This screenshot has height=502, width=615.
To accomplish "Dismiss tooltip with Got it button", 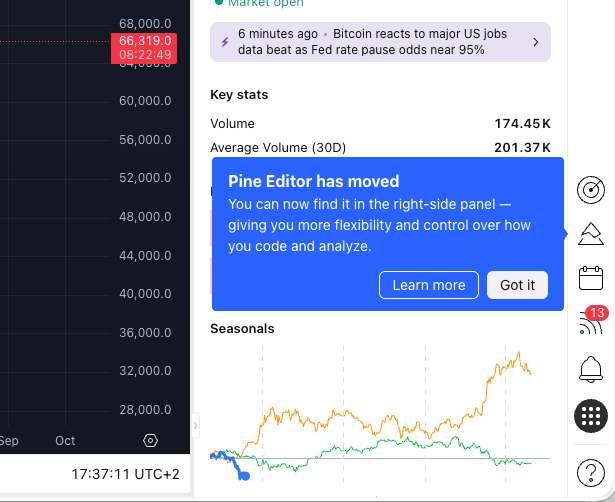I will (517, 285).
